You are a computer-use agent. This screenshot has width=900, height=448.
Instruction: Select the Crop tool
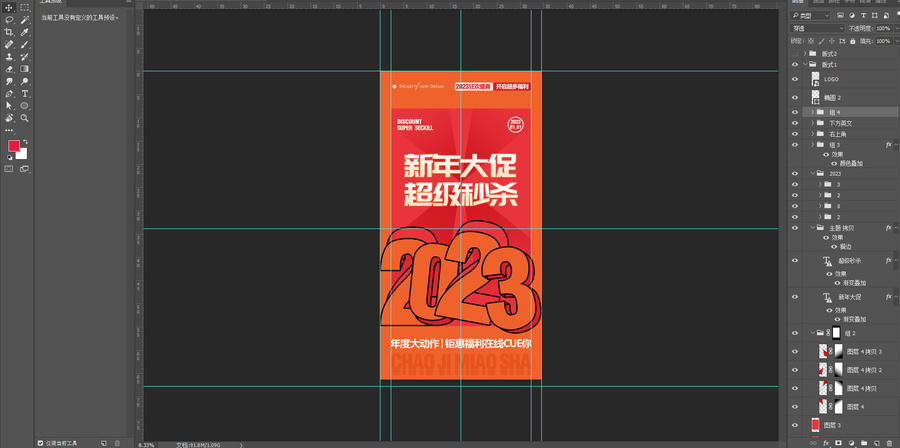(x=9, y=32)
